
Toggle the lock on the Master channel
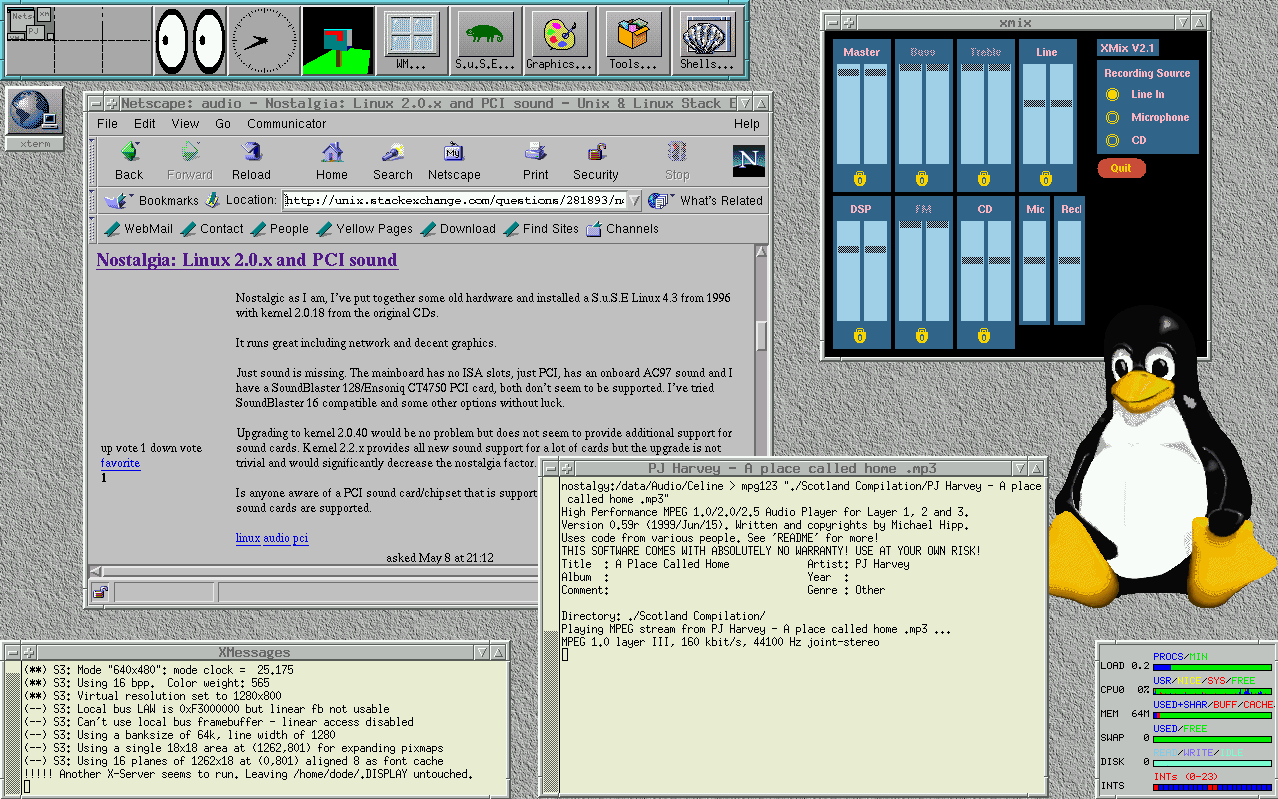coord(860,178)
